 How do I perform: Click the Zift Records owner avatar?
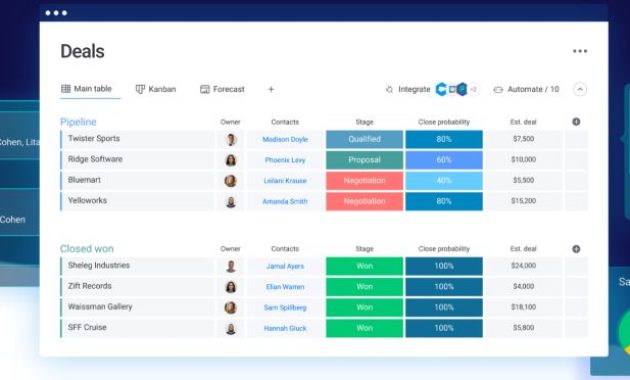[231, 287]
